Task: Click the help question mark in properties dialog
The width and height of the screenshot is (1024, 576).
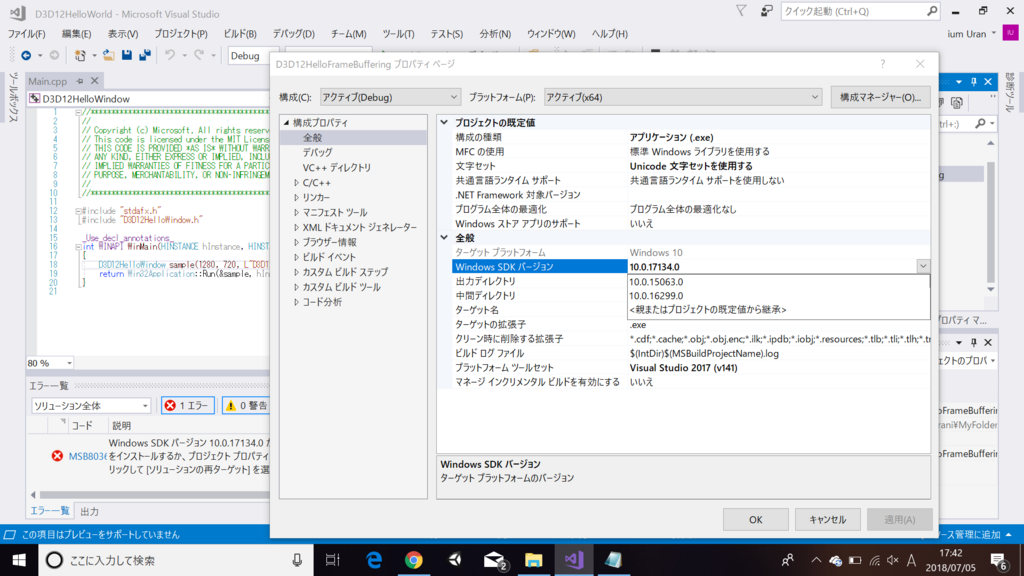Action: tap(883, 64)
